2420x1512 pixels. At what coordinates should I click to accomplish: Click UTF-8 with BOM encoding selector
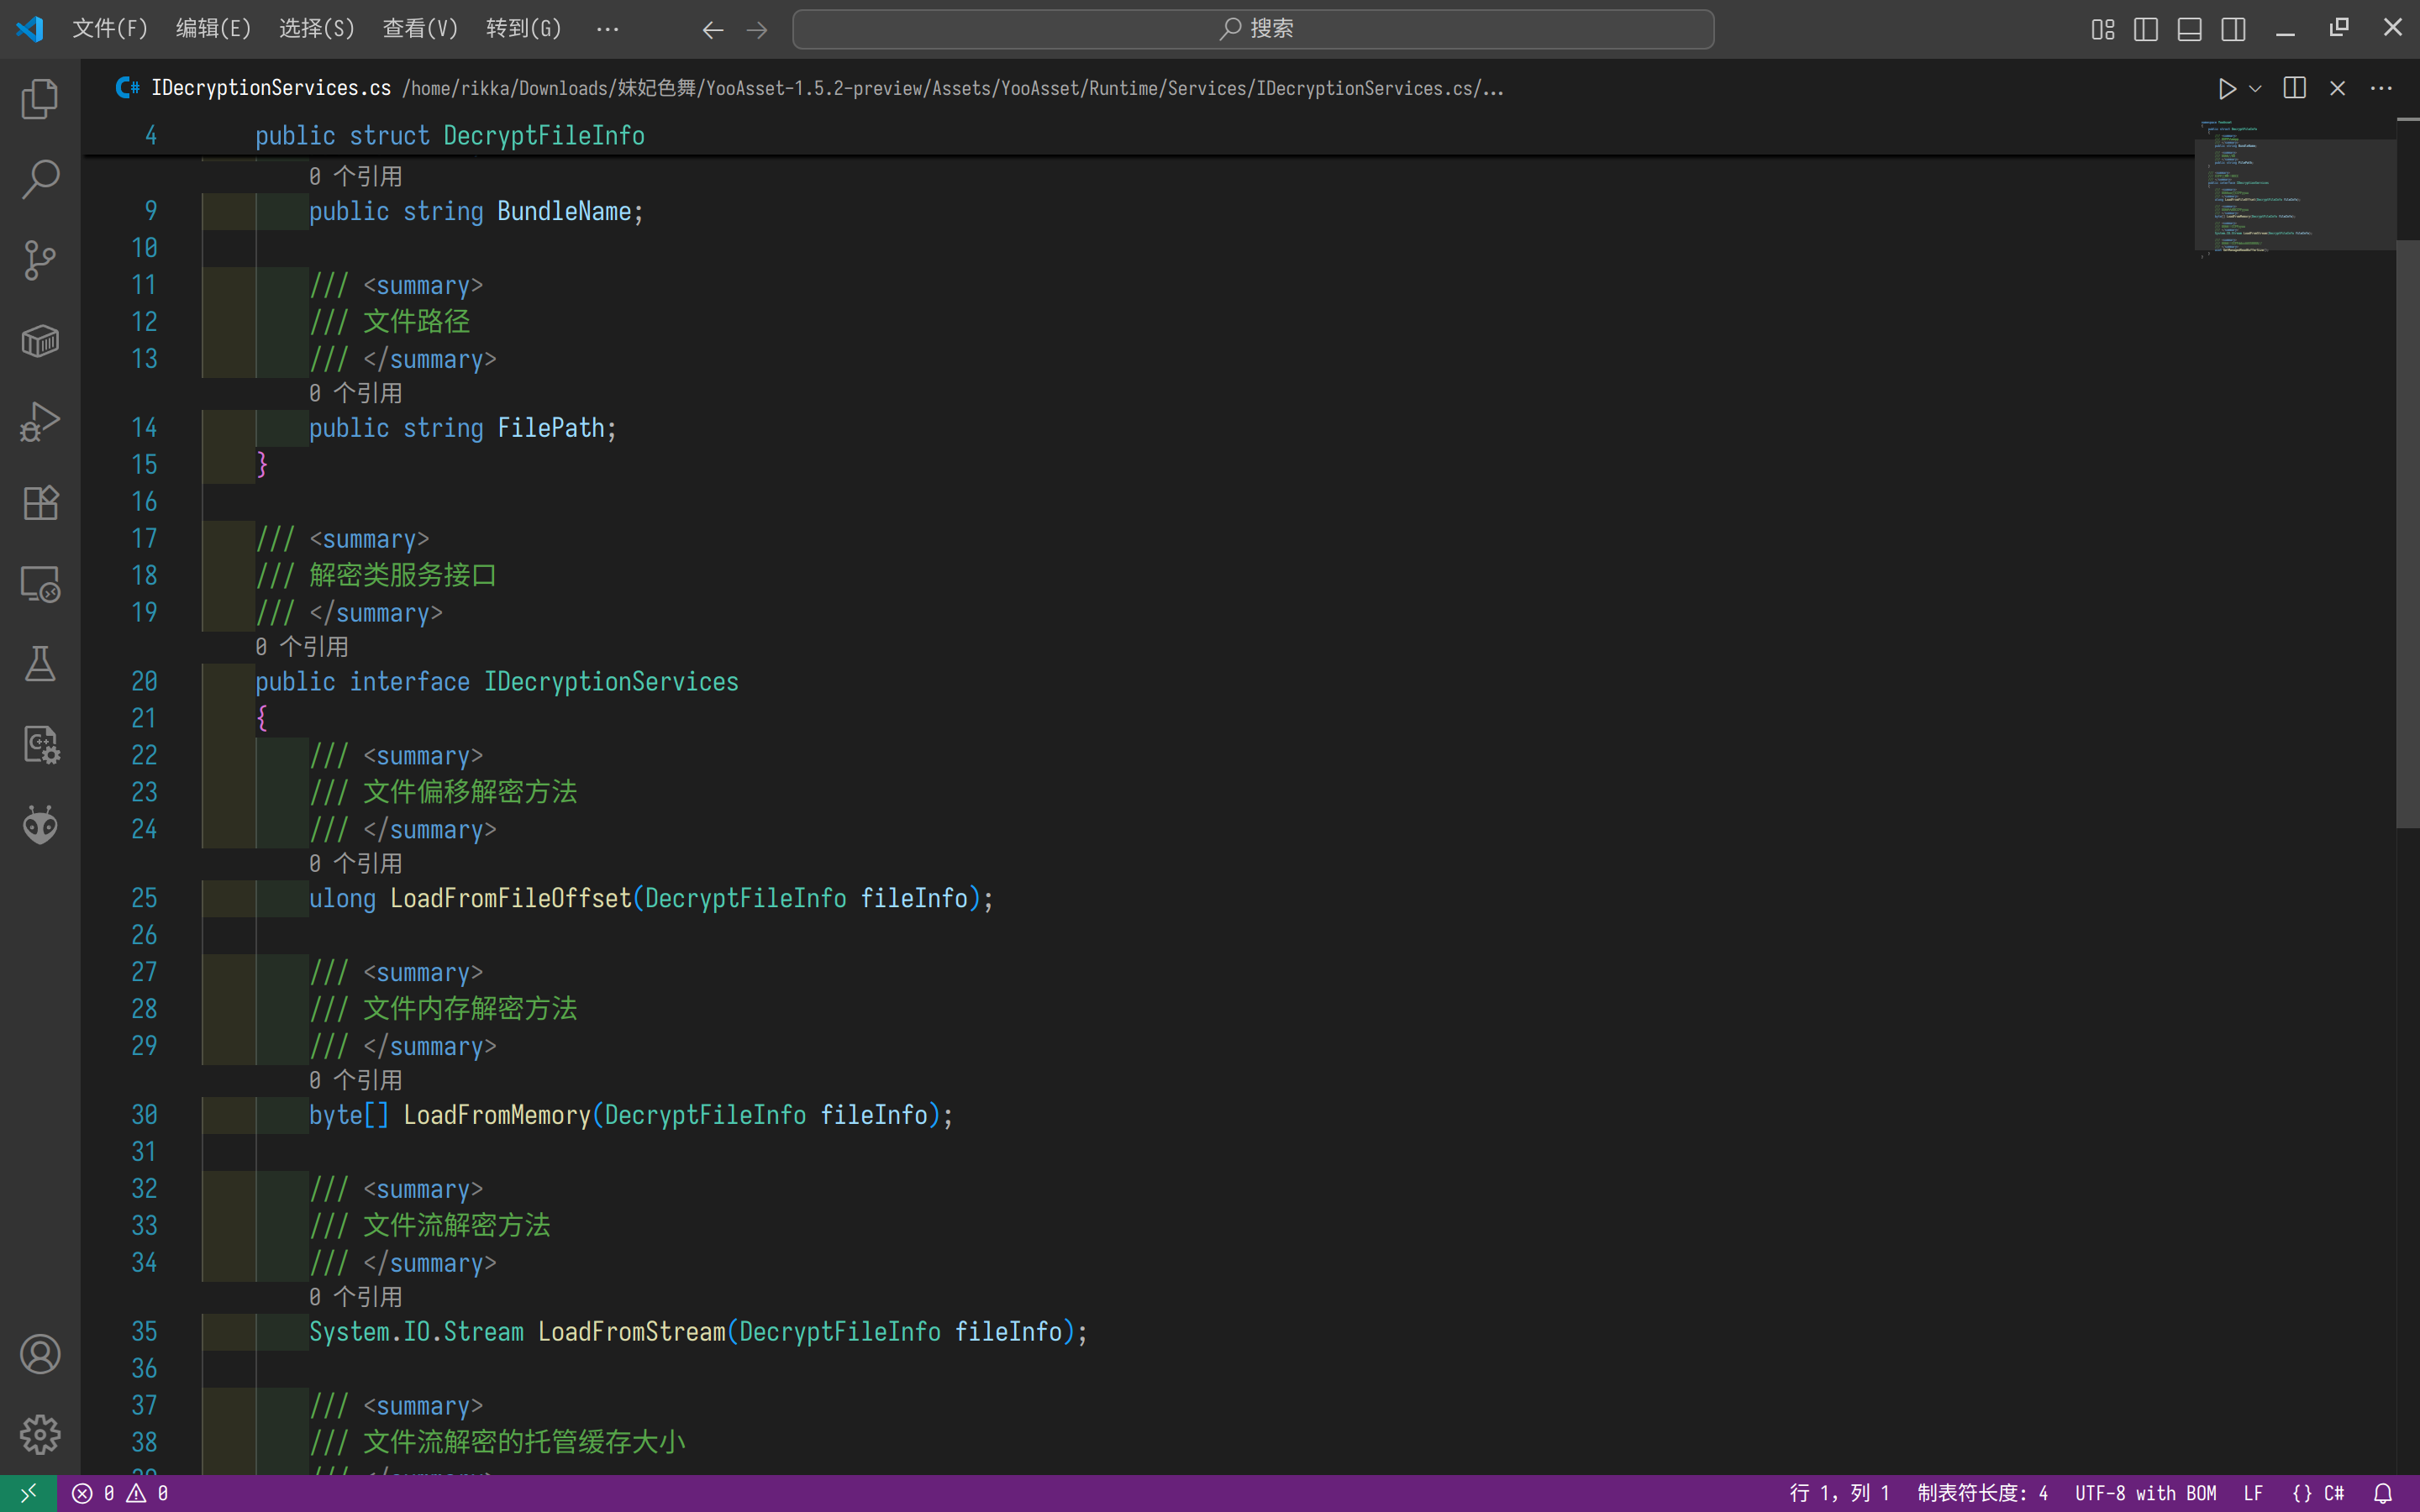click(2145, 1493)
